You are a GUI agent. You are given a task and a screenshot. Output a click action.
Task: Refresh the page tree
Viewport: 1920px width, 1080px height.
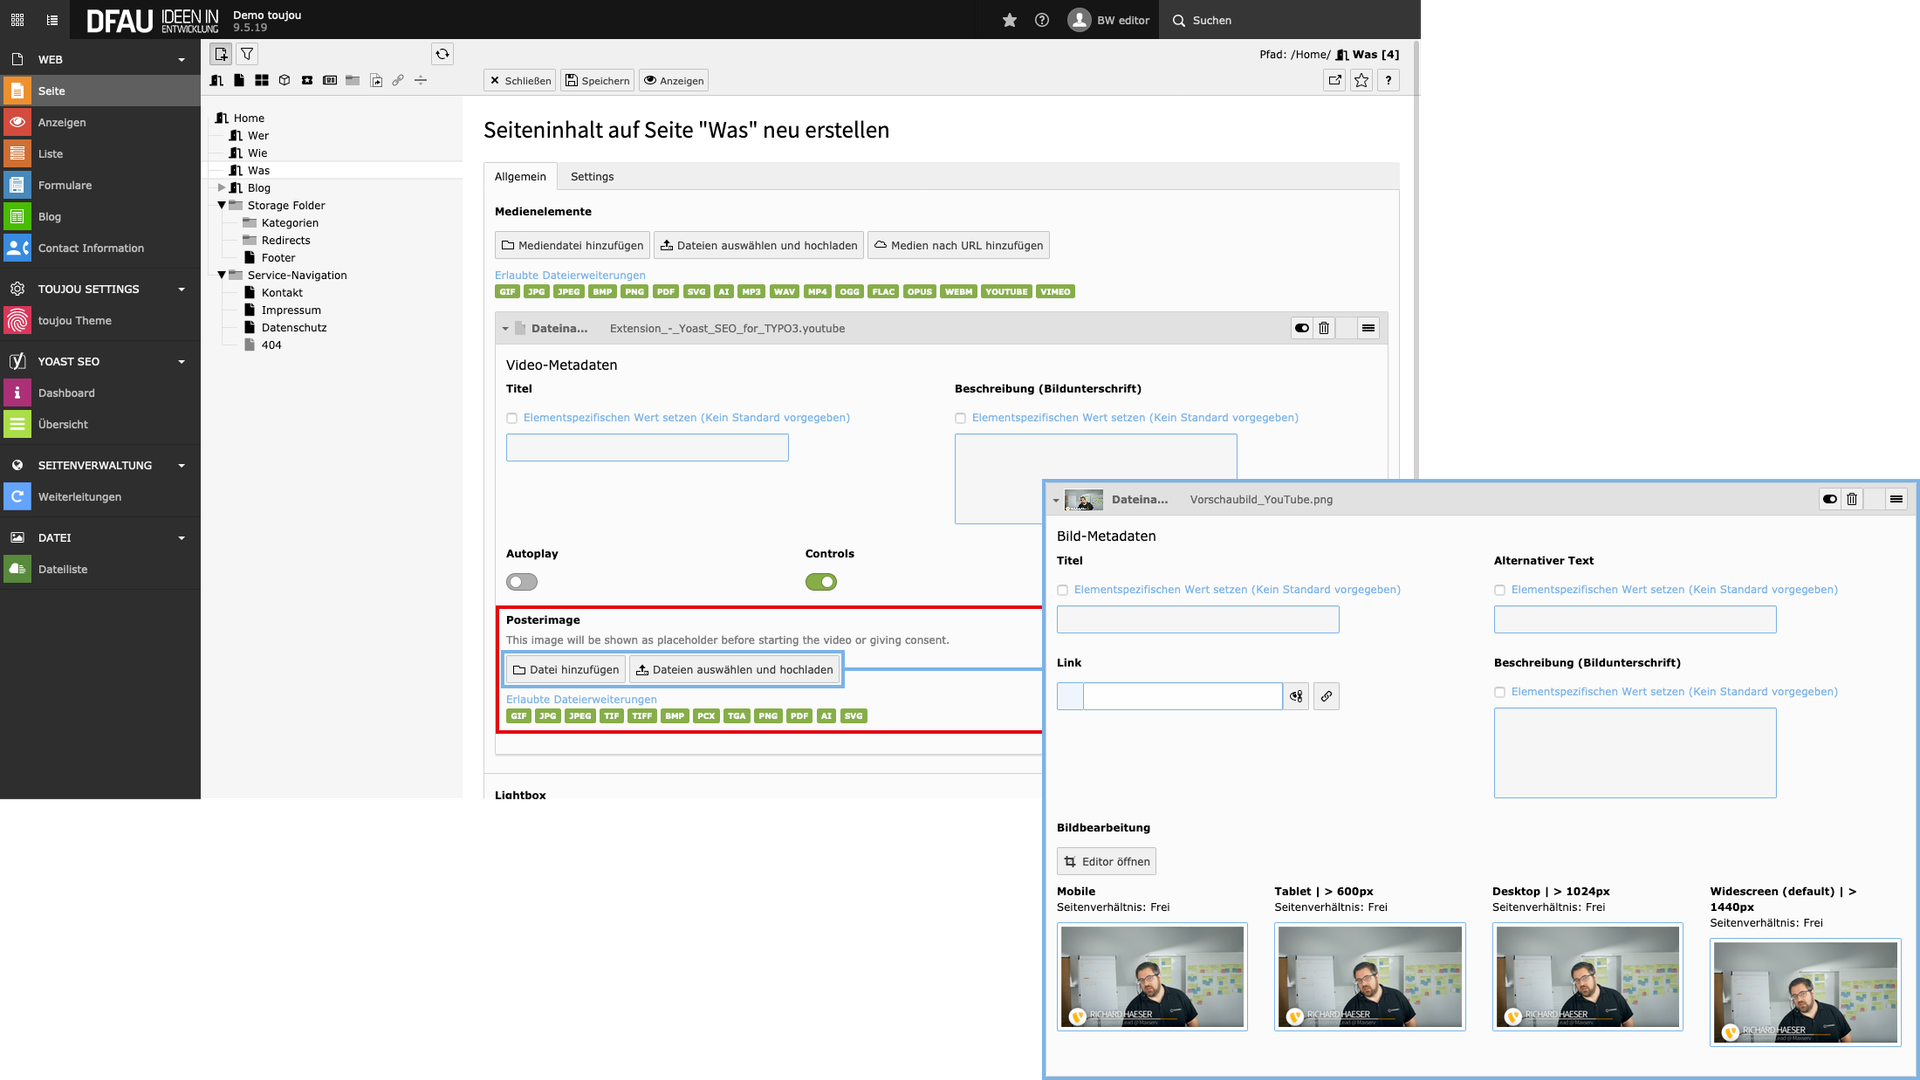point(442,54)
